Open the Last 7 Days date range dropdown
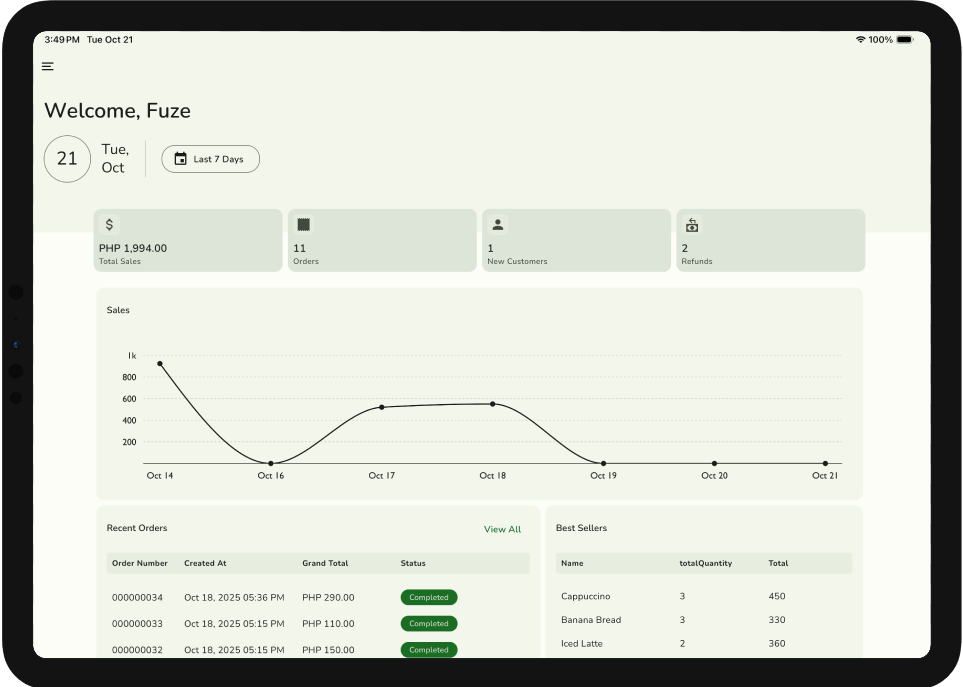The width and height of the screenshot is (963, 687). pos(211,159)
